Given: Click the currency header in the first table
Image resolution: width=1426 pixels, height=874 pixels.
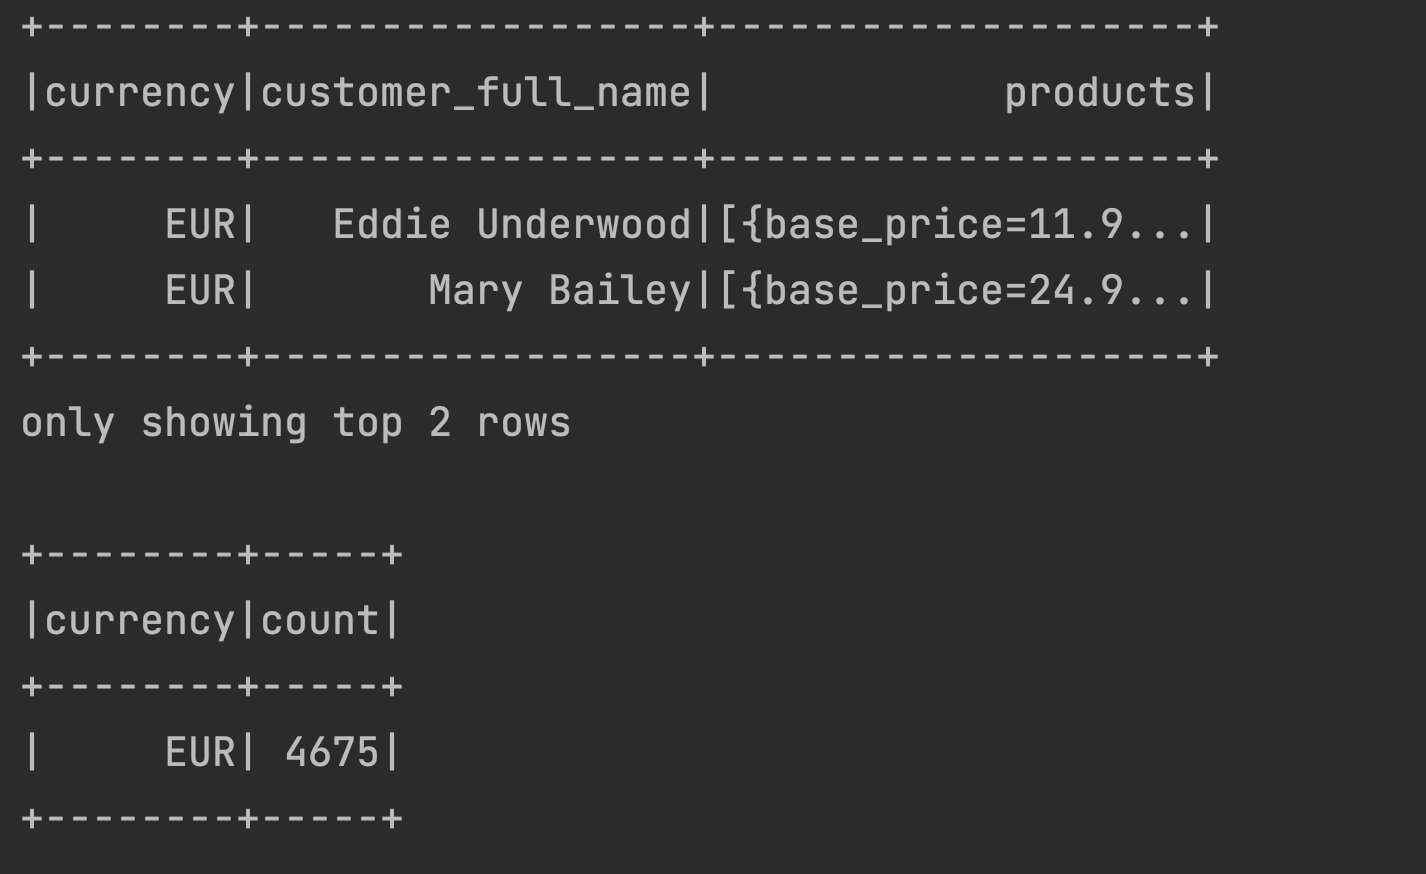Looking at the screenshot, I should click(x=140, y=93).
